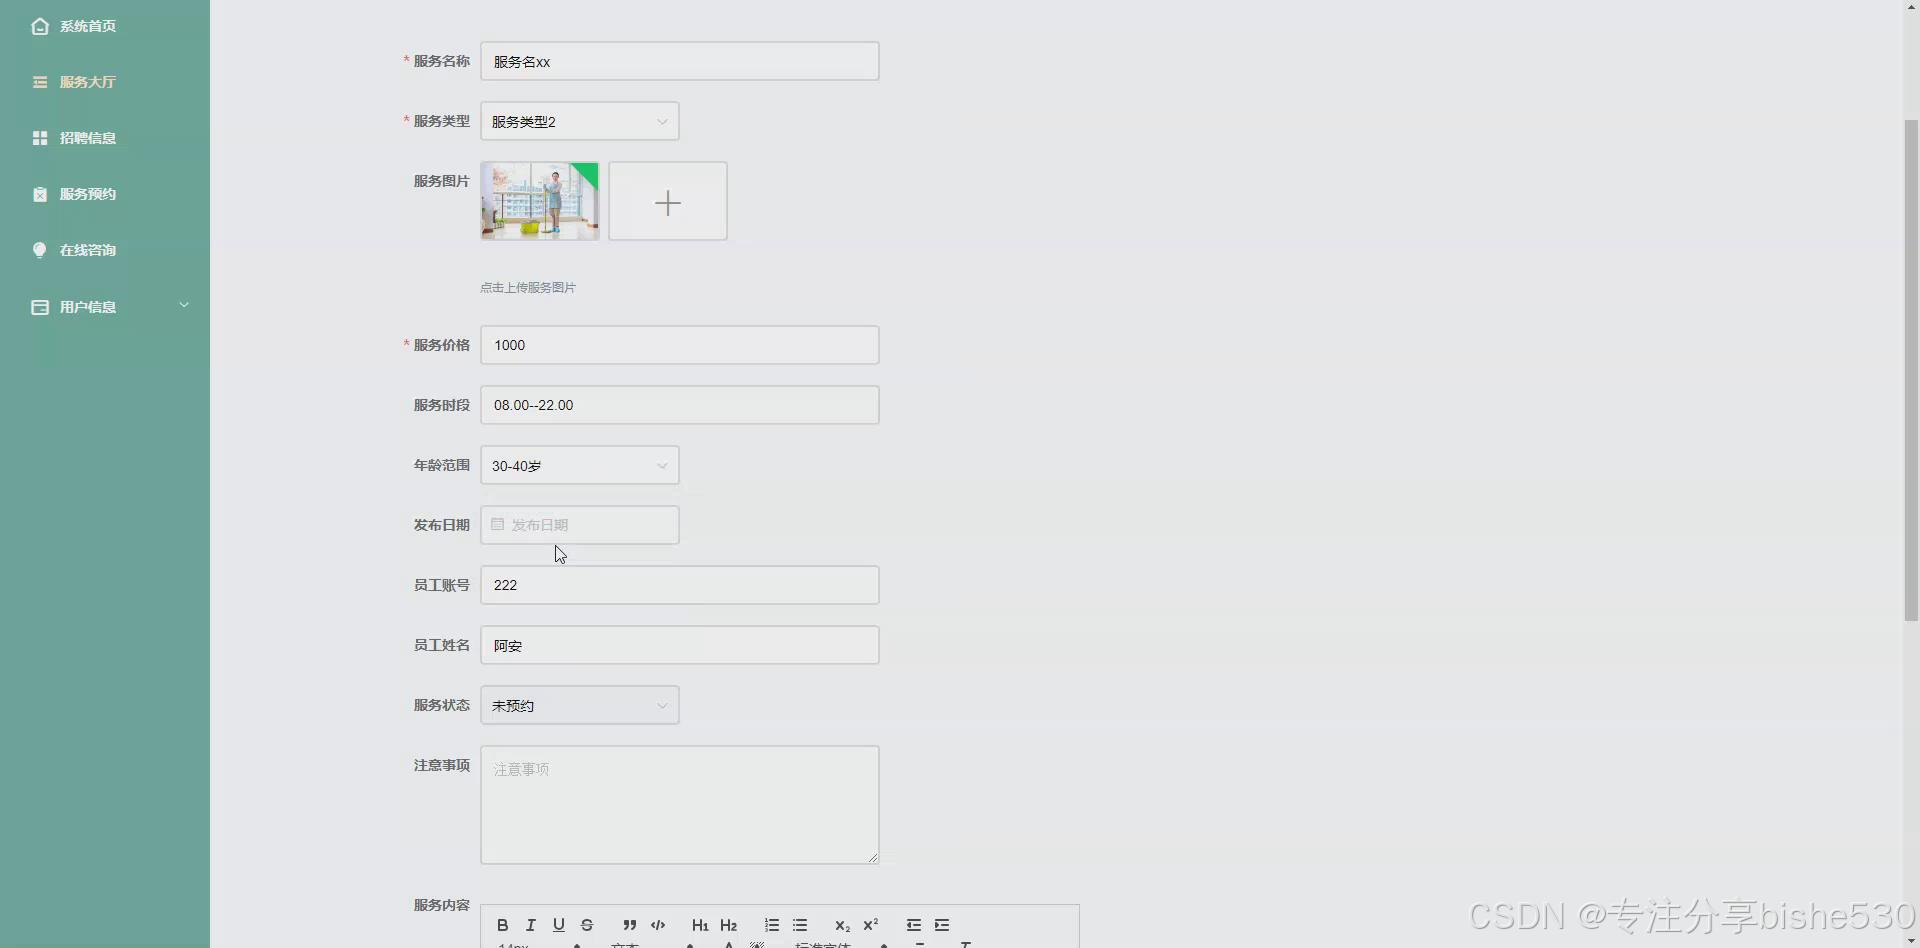Click the grid icon beside 招聘信息
The height and width of the screenshot is (948, 1920).
(x=40, y=138)
